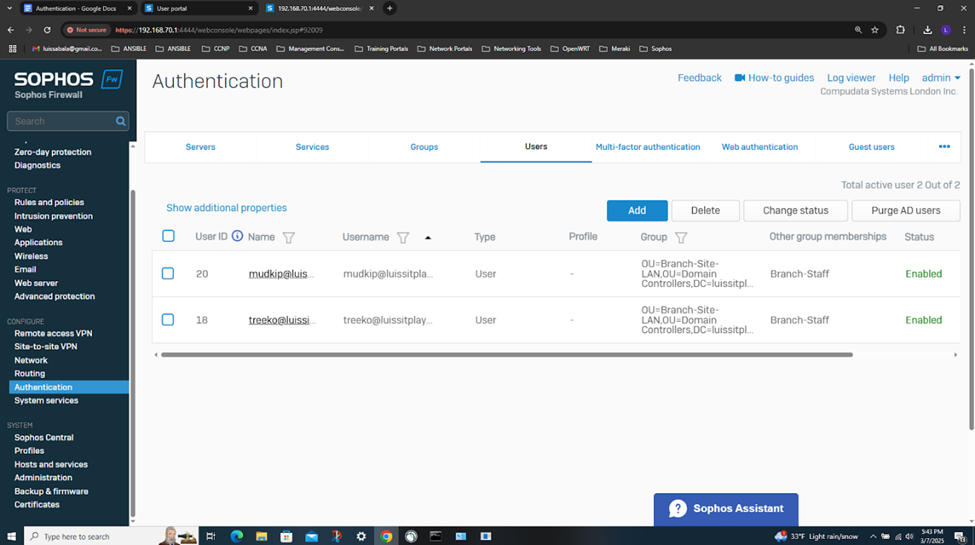Open Help link

tap(899, 78)
